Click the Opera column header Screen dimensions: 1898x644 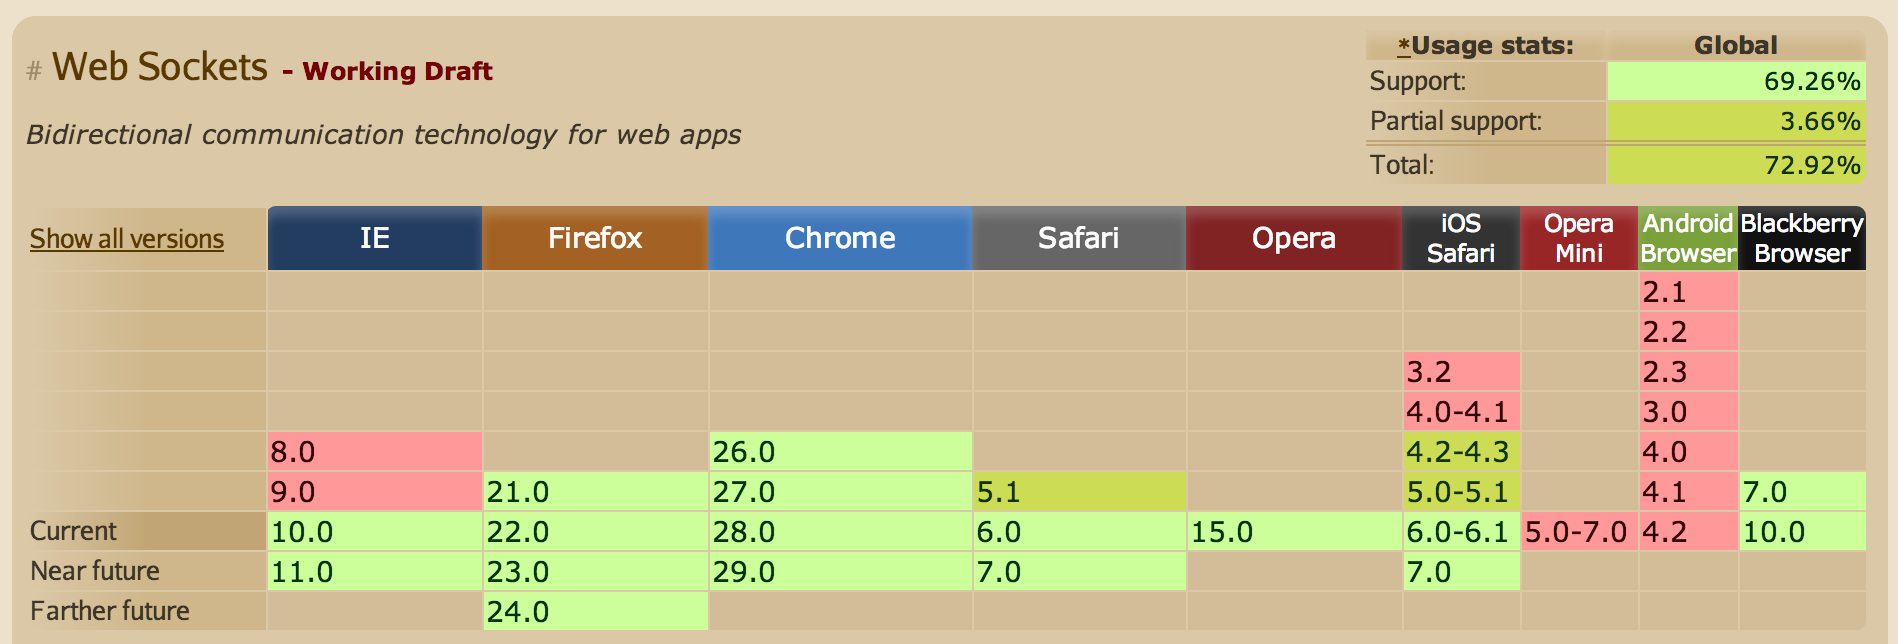[1293, 238]
